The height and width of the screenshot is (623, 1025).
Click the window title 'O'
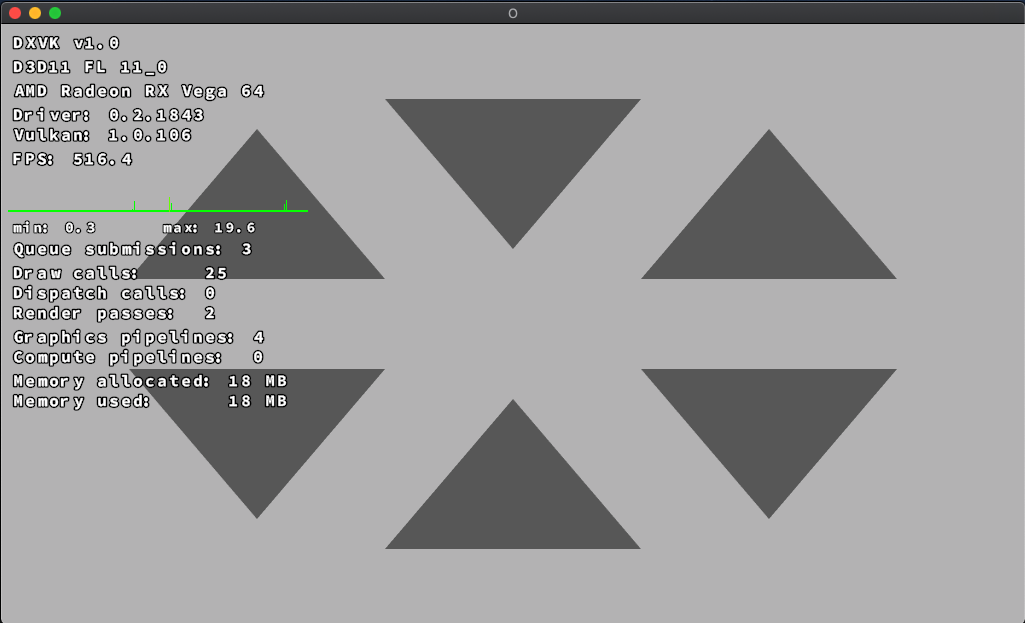click(512, 13)
